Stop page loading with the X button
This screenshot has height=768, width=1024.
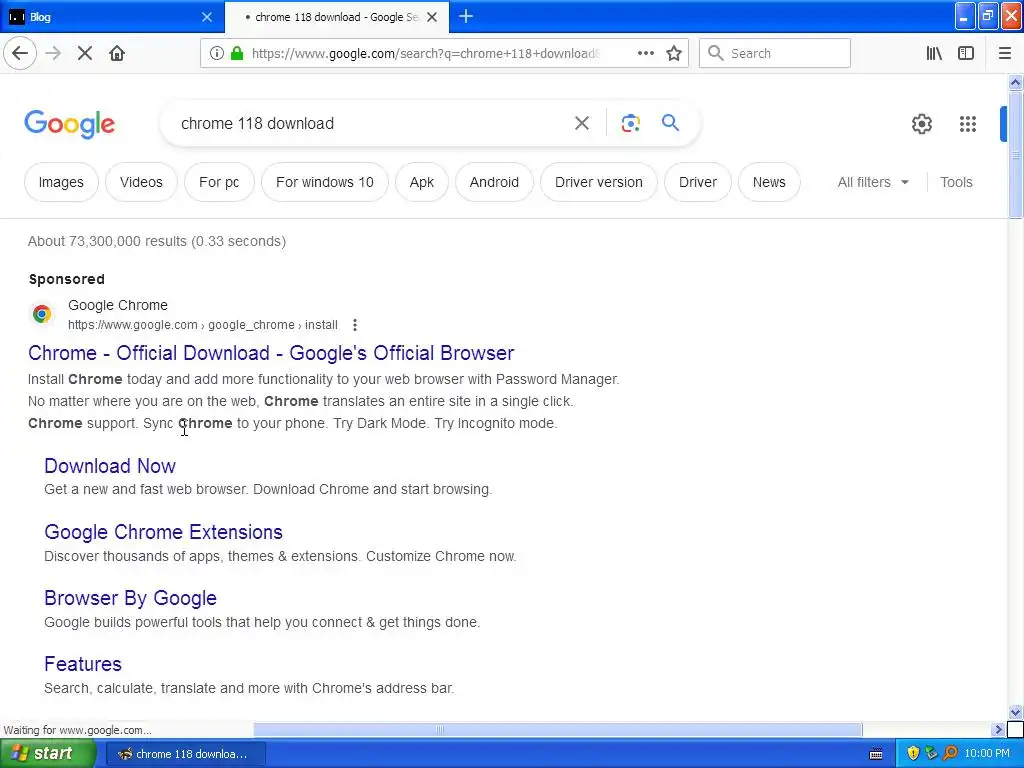click(x=85, y=53)
